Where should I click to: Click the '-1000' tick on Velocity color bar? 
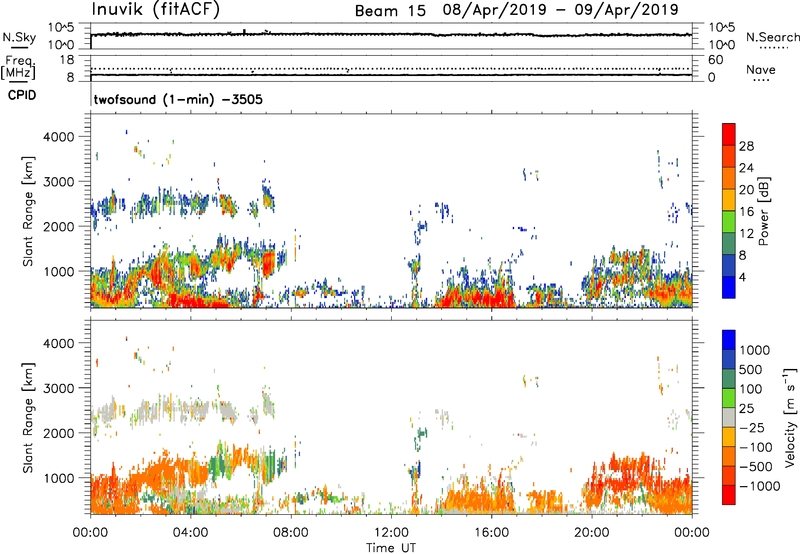coord(759,486)
